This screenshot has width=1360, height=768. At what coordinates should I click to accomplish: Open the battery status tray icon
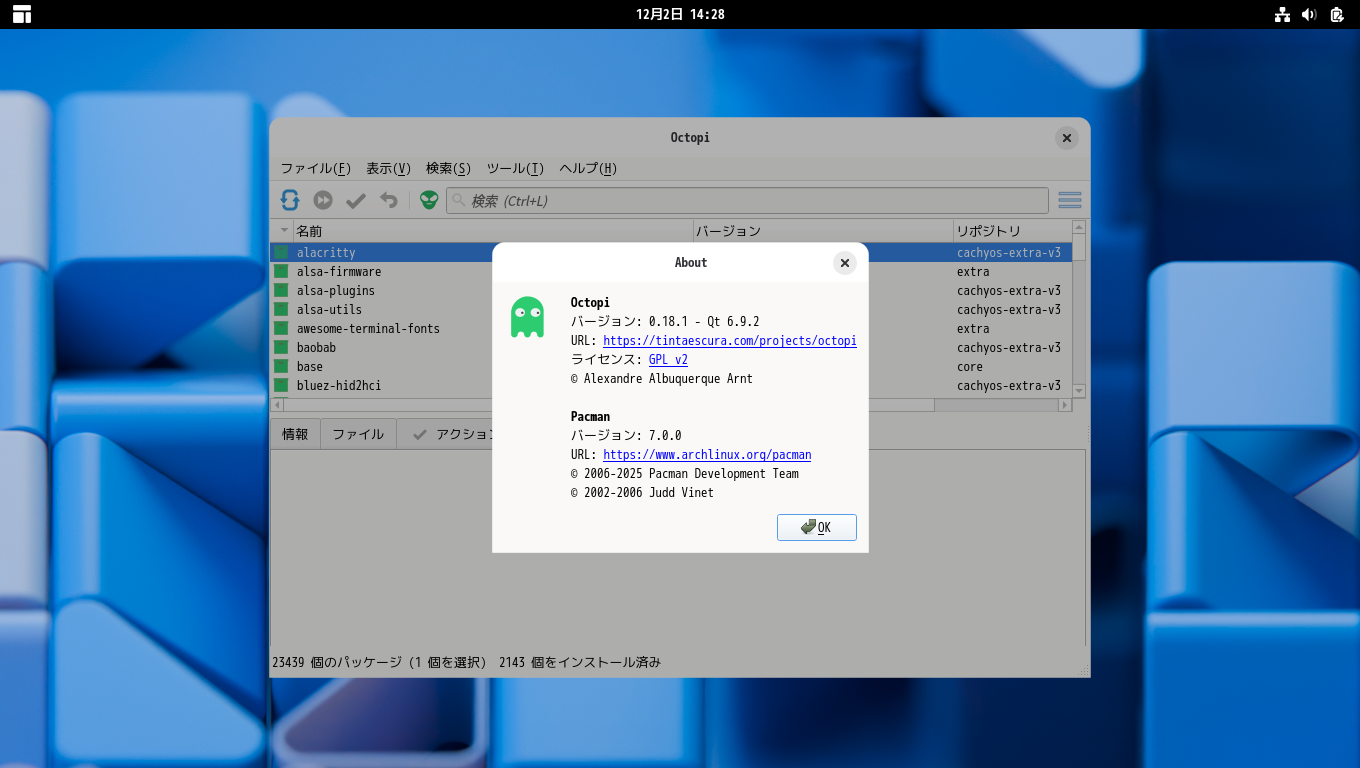pos(1337,14)
